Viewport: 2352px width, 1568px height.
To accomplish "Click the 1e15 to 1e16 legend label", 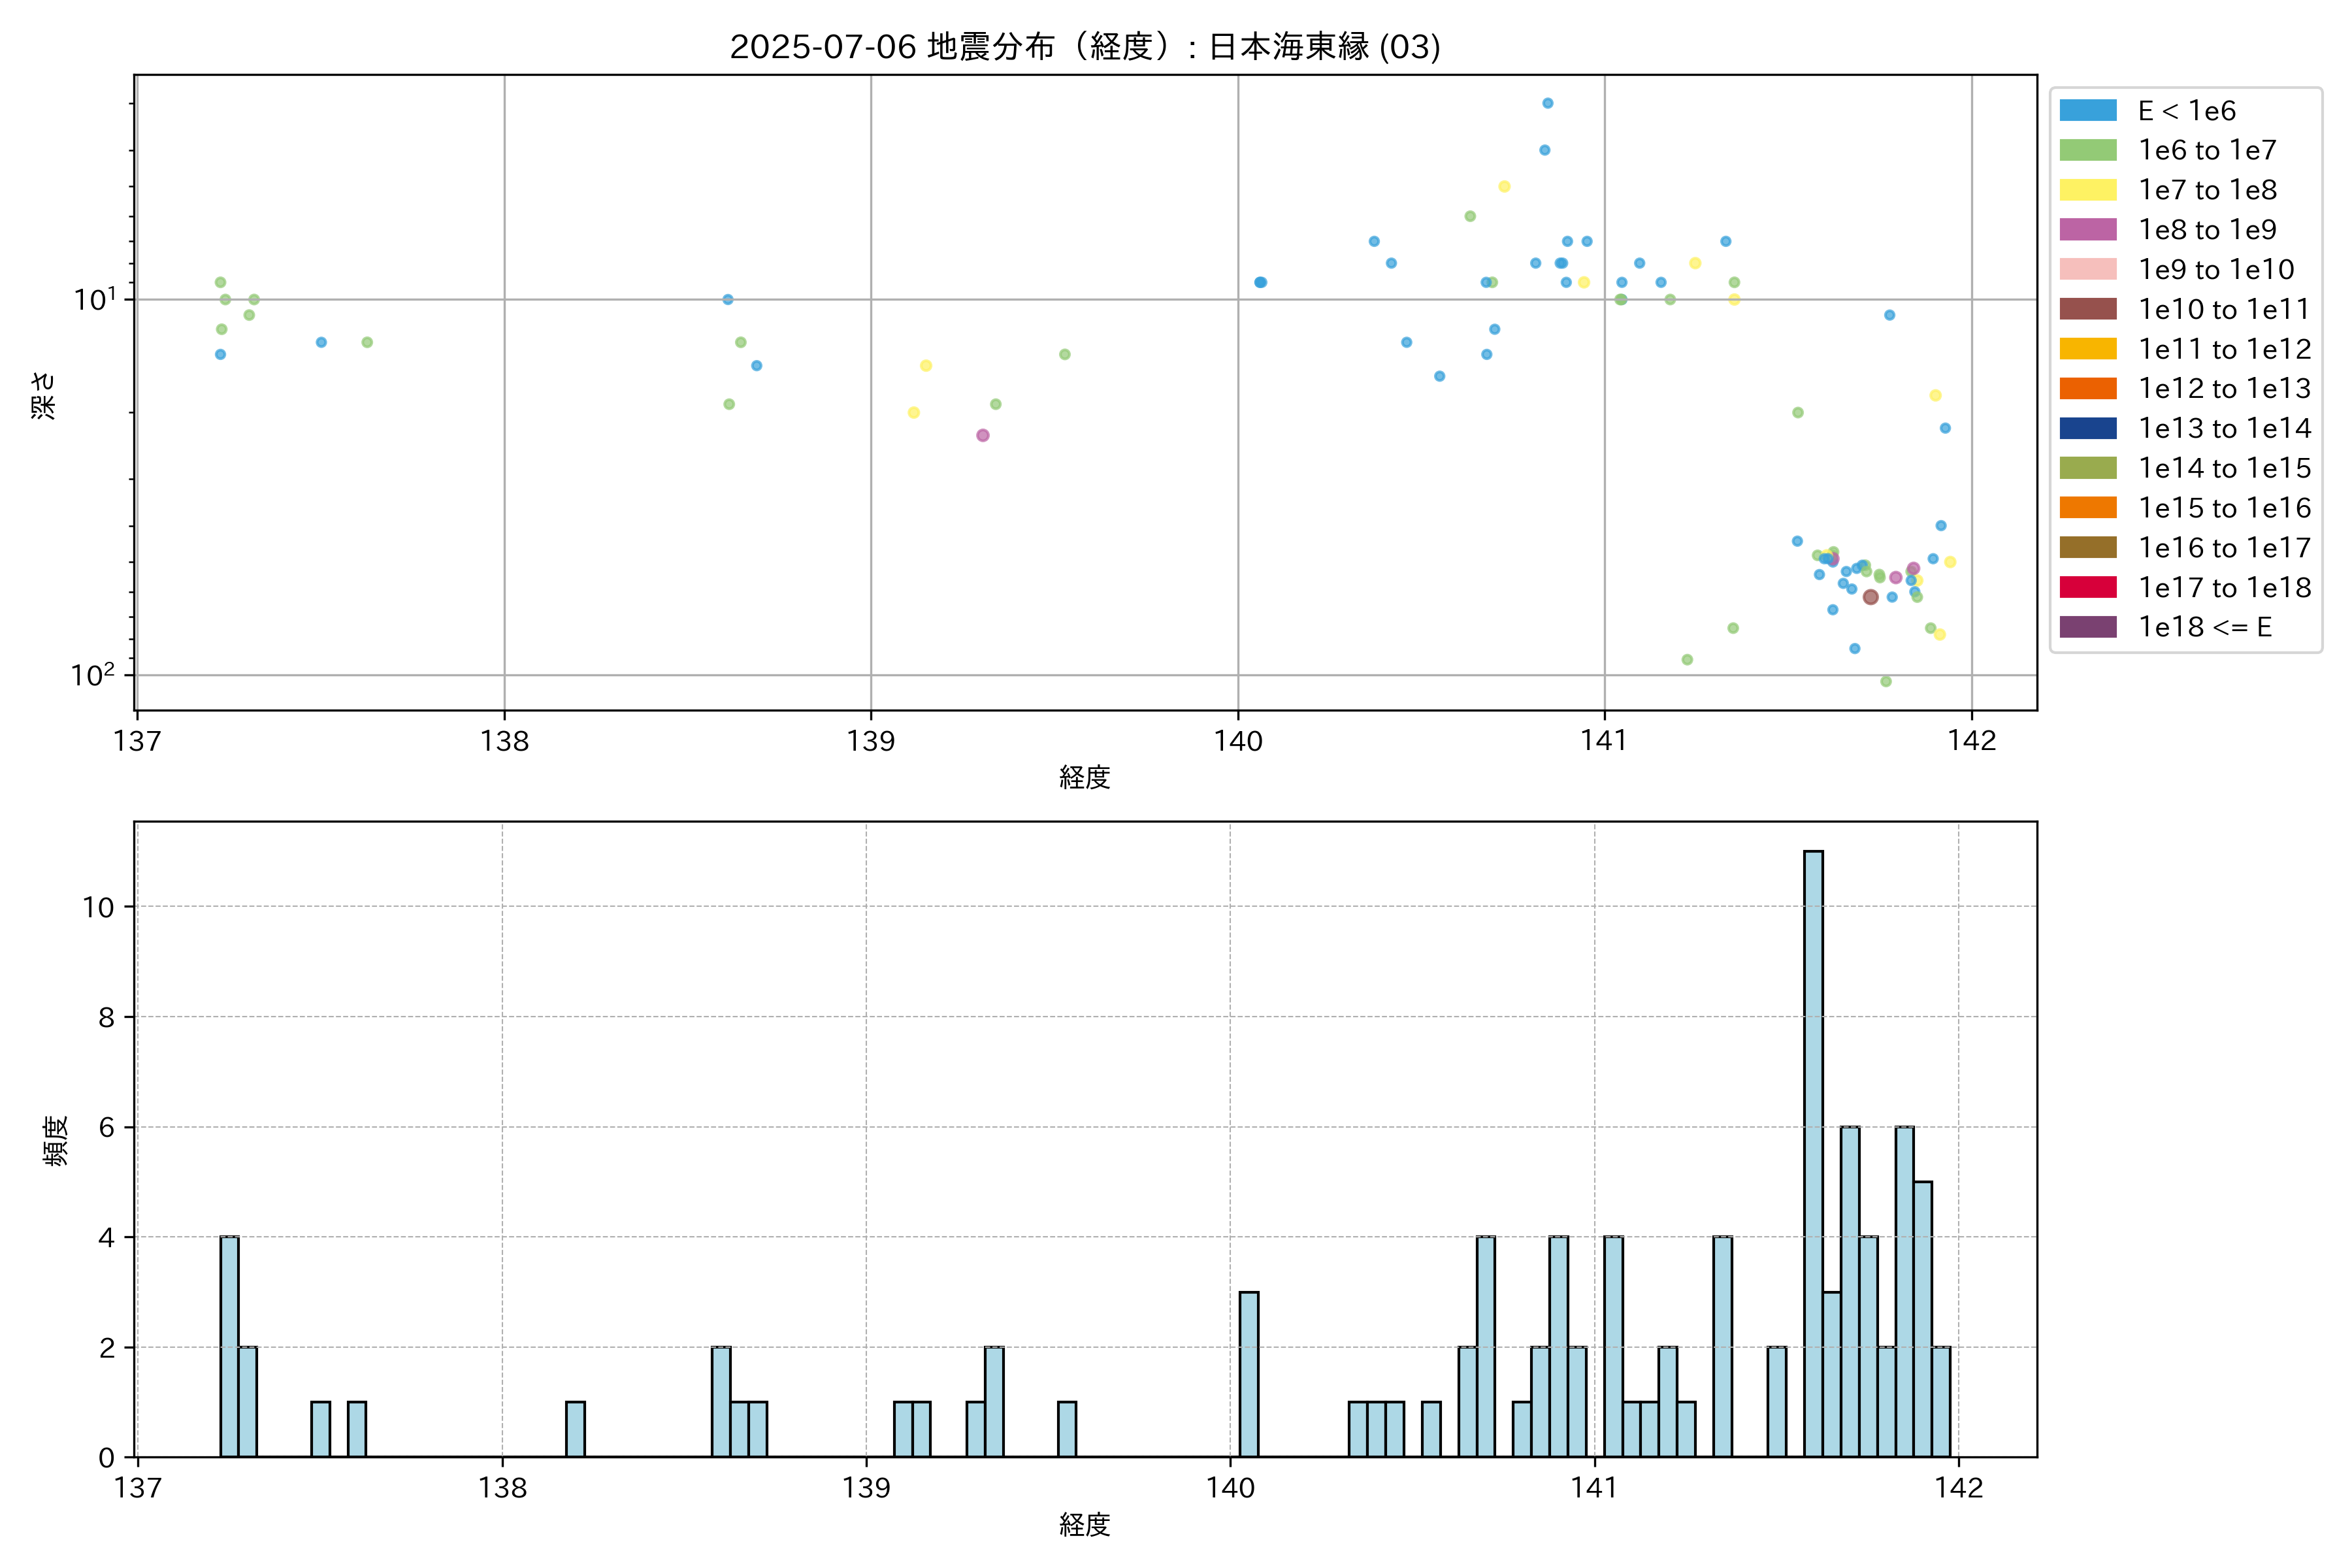I will point(2224,508).
